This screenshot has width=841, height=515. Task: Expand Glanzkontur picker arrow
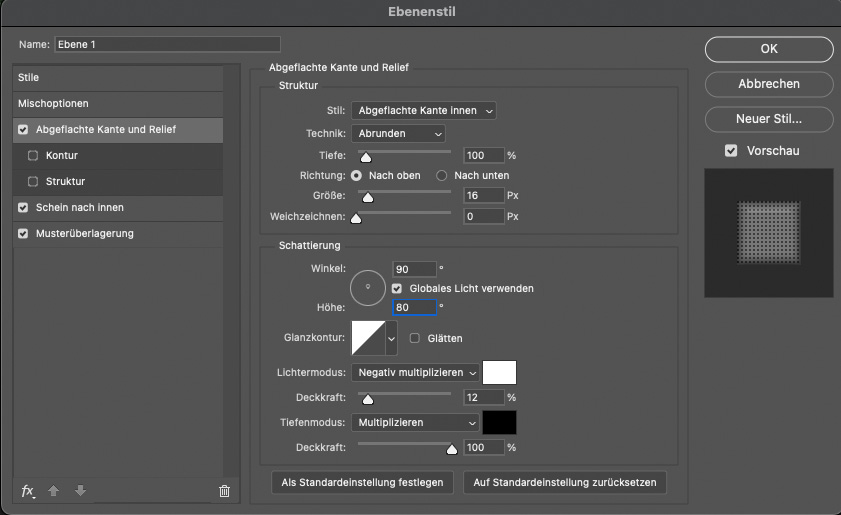coord(392,339)
